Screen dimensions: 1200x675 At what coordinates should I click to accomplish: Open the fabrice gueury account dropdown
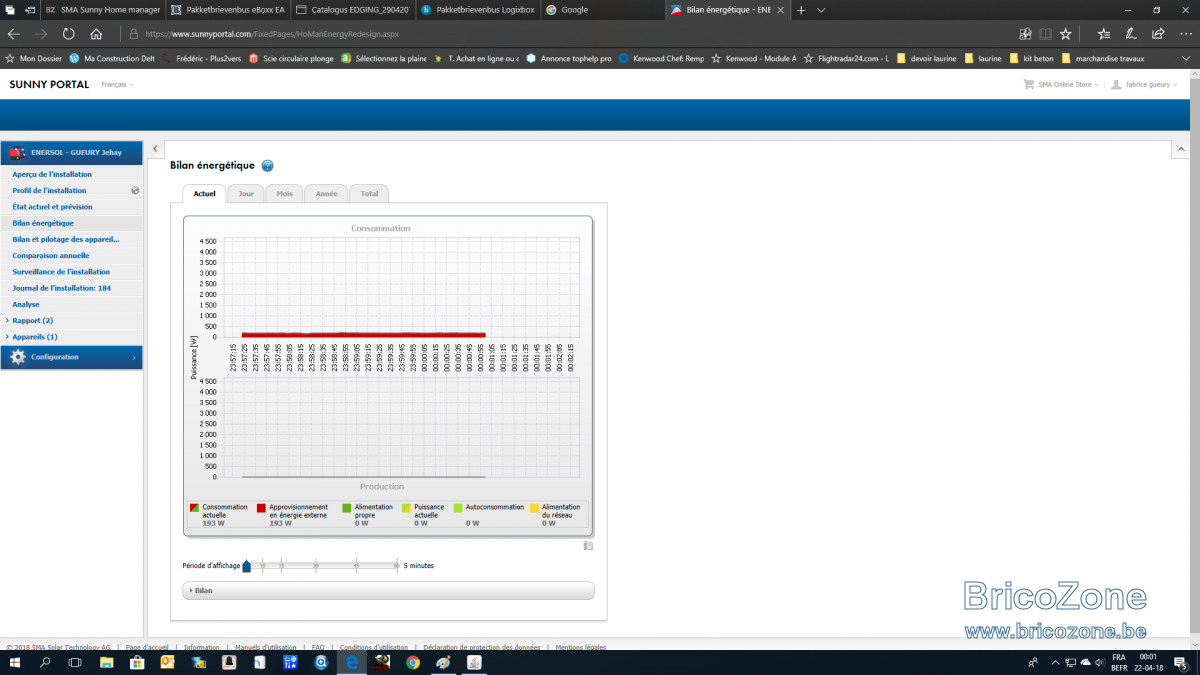tap(1151, 85)
